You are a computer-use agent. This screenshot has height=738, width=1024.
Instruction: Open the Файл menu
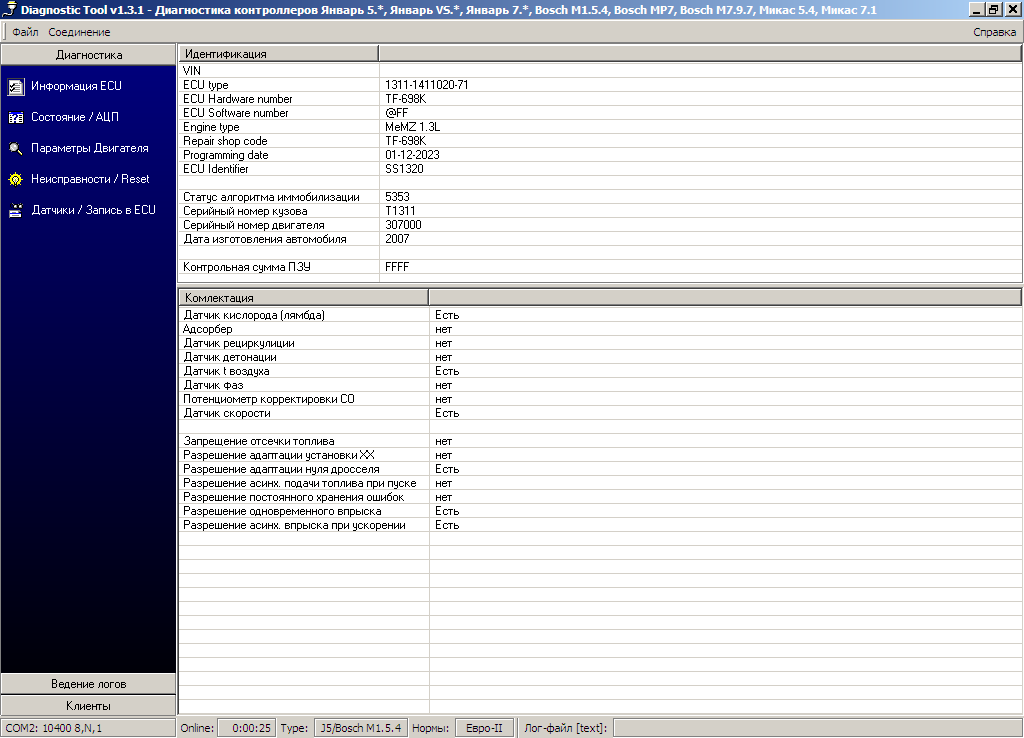(25, 32)
